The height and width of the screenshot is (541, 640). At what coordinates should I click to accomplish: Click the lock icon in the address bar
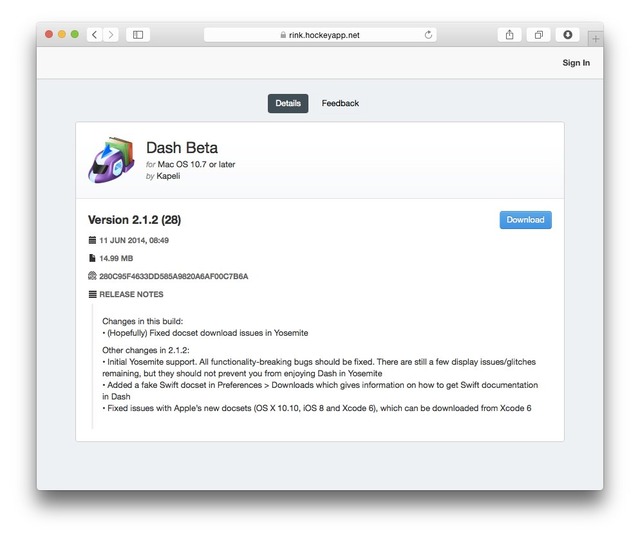pyautogui.click(x=283, y=35)
